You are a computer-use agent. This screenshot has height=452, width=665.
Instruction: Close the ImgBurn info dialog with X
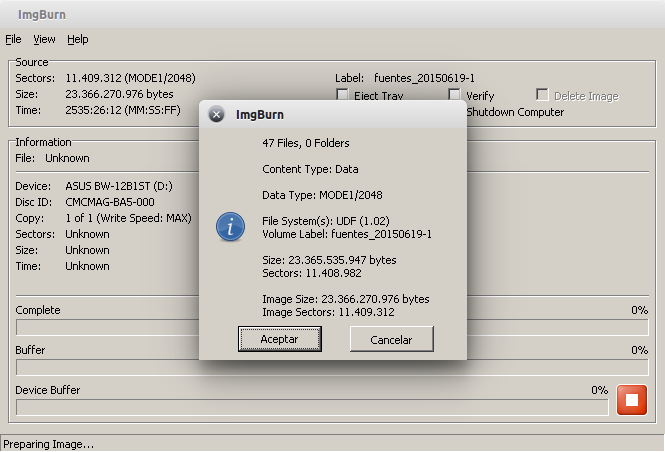[216, 114]
